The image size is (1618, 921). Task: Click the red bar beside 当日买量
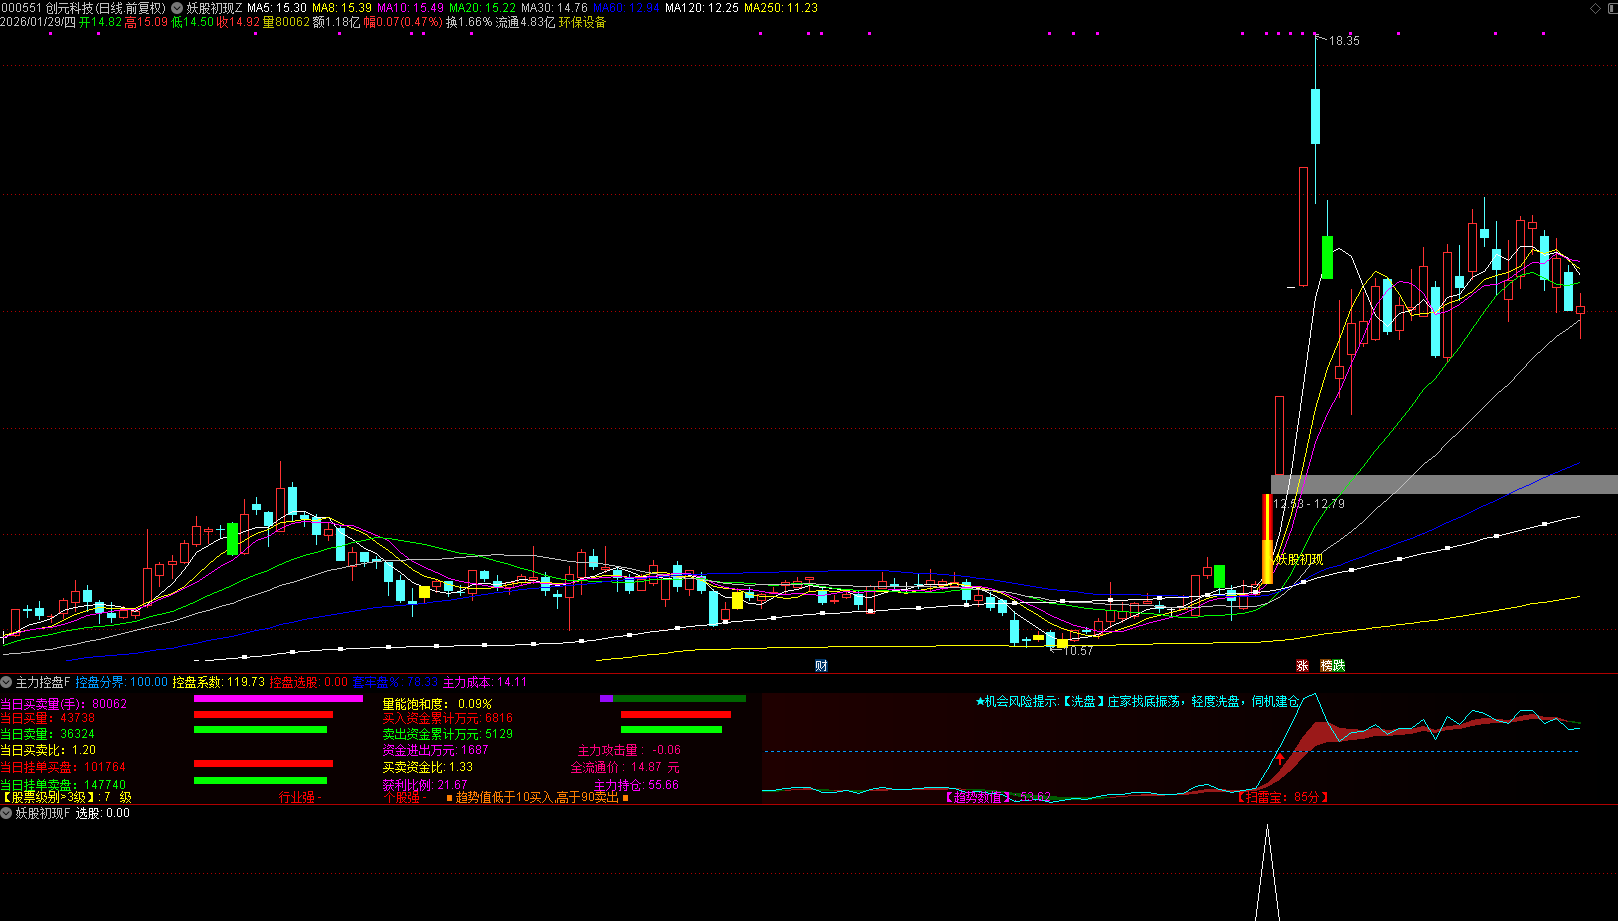[263, 715]
